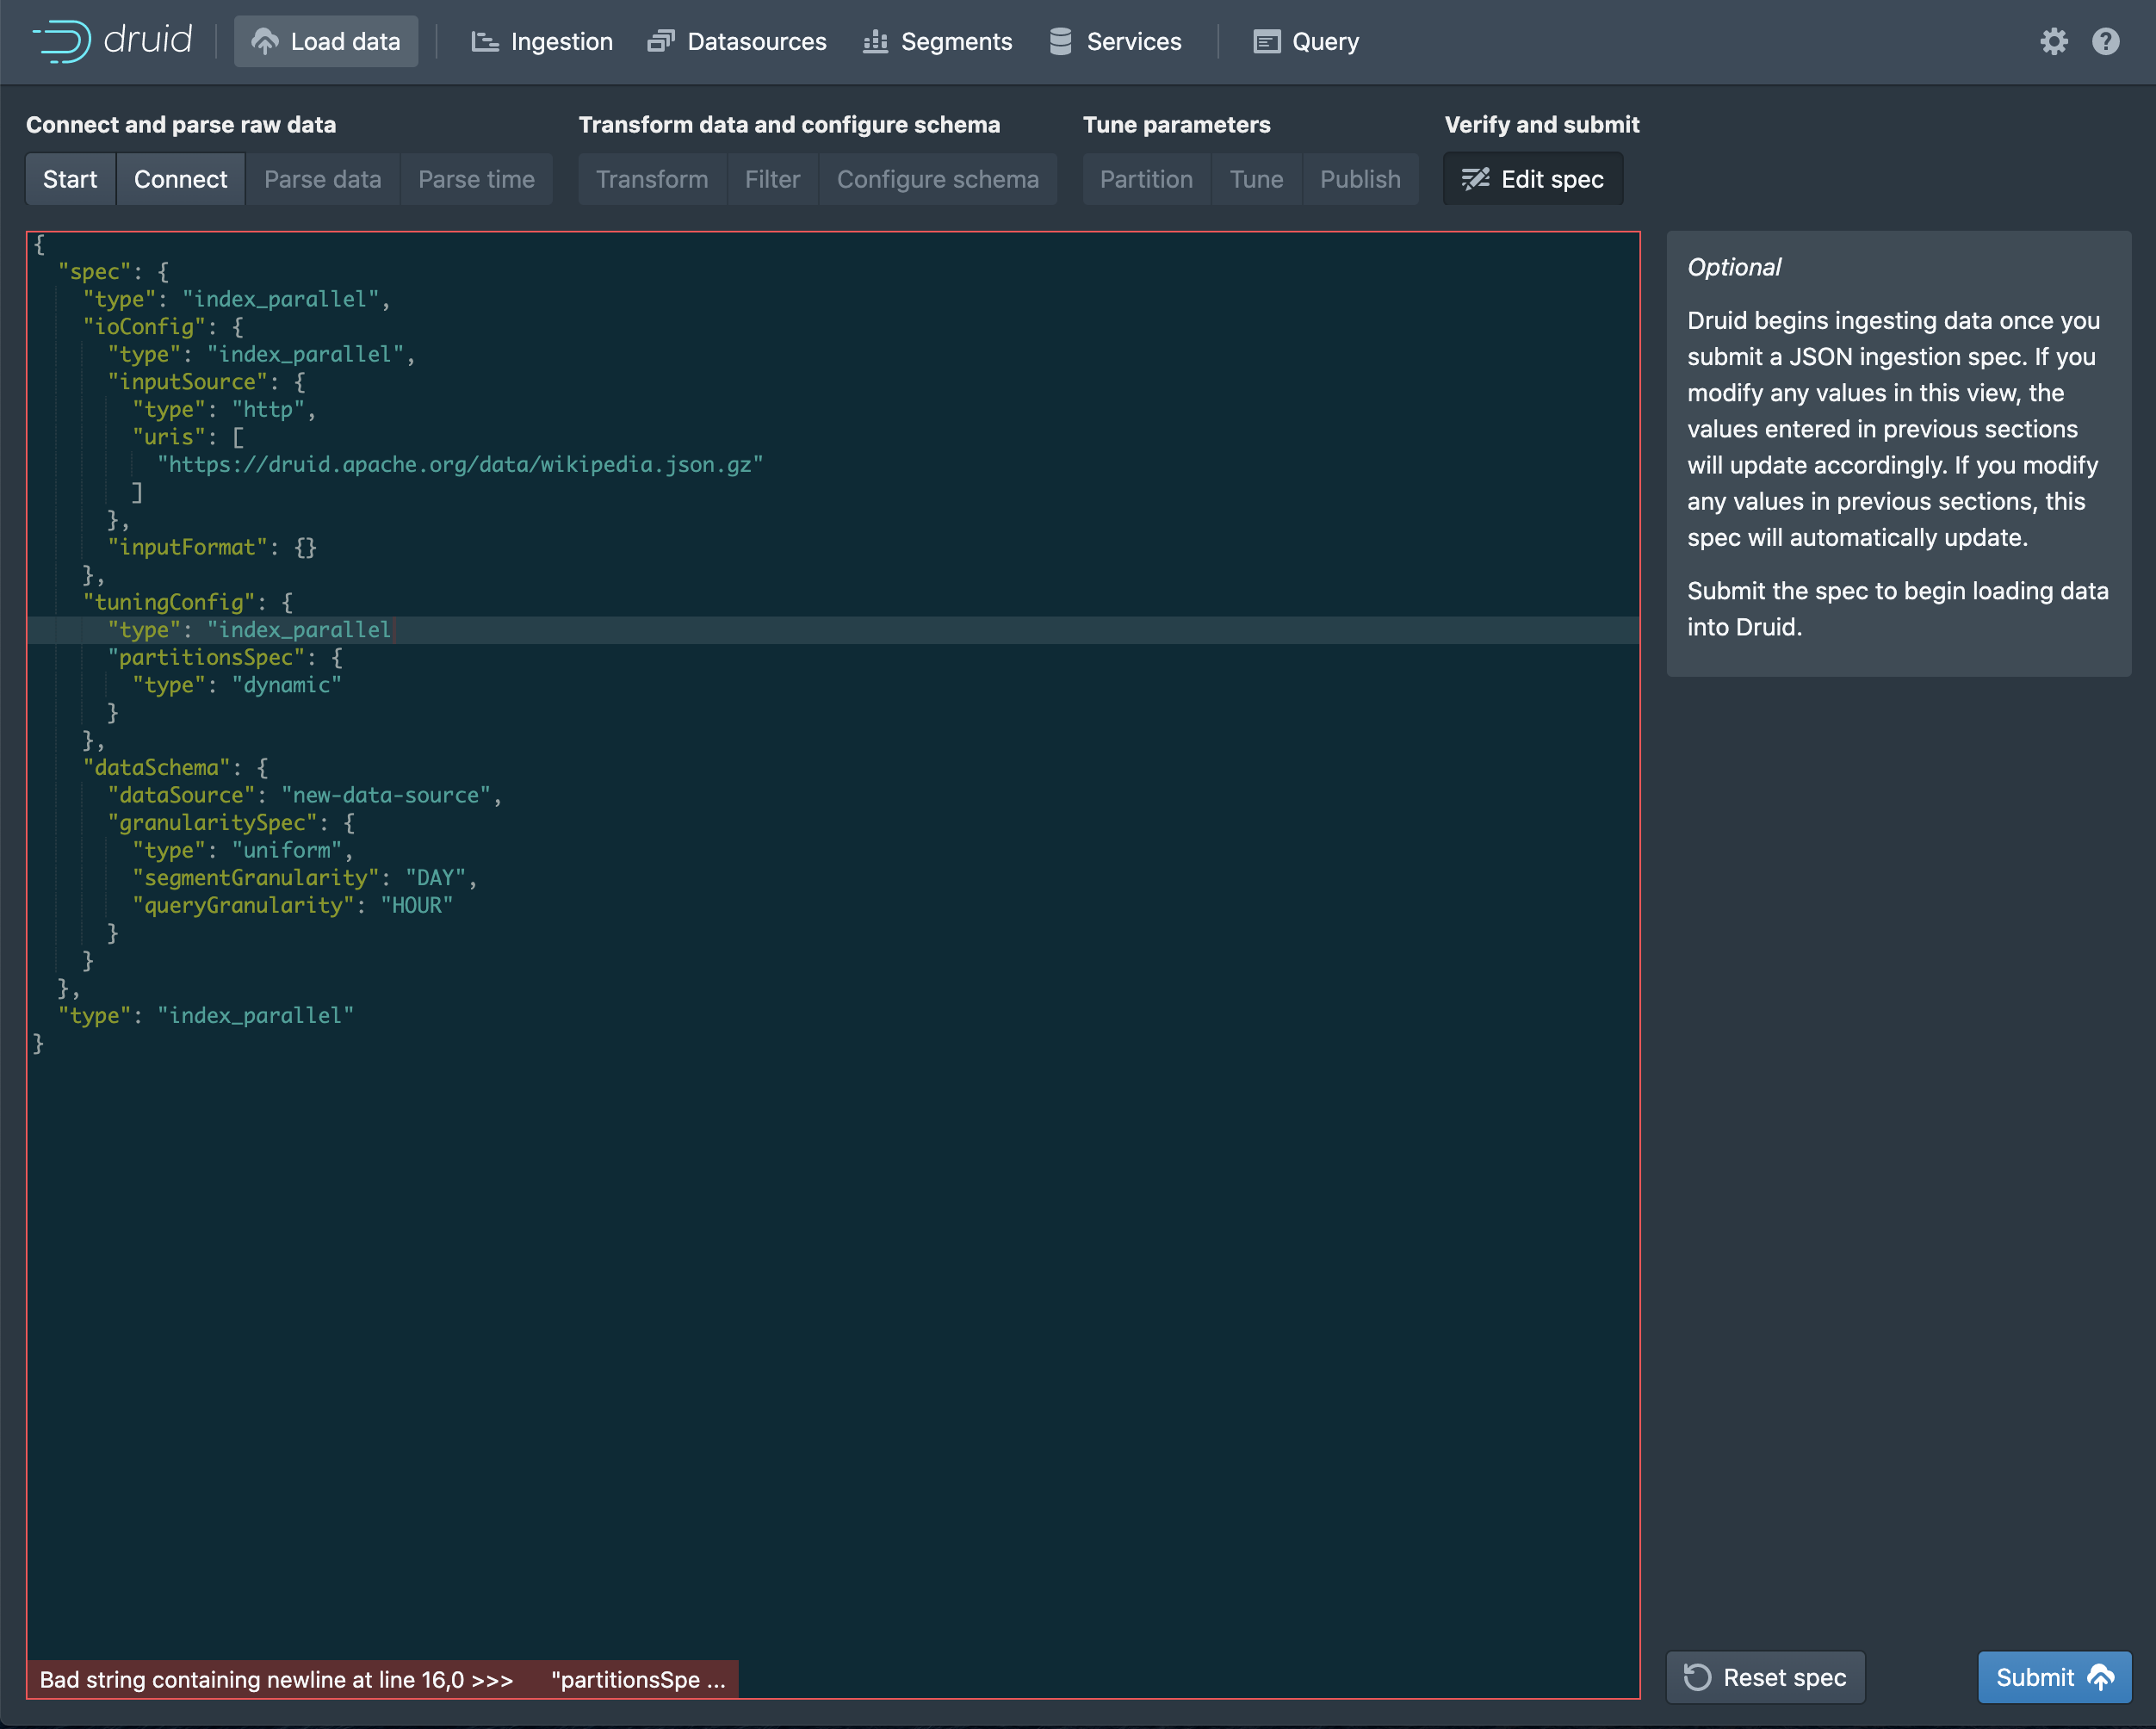The image size is (2156, 1729).
Task: Click the "dataSchema" line in editor
Action: click(x=176, y=768)
